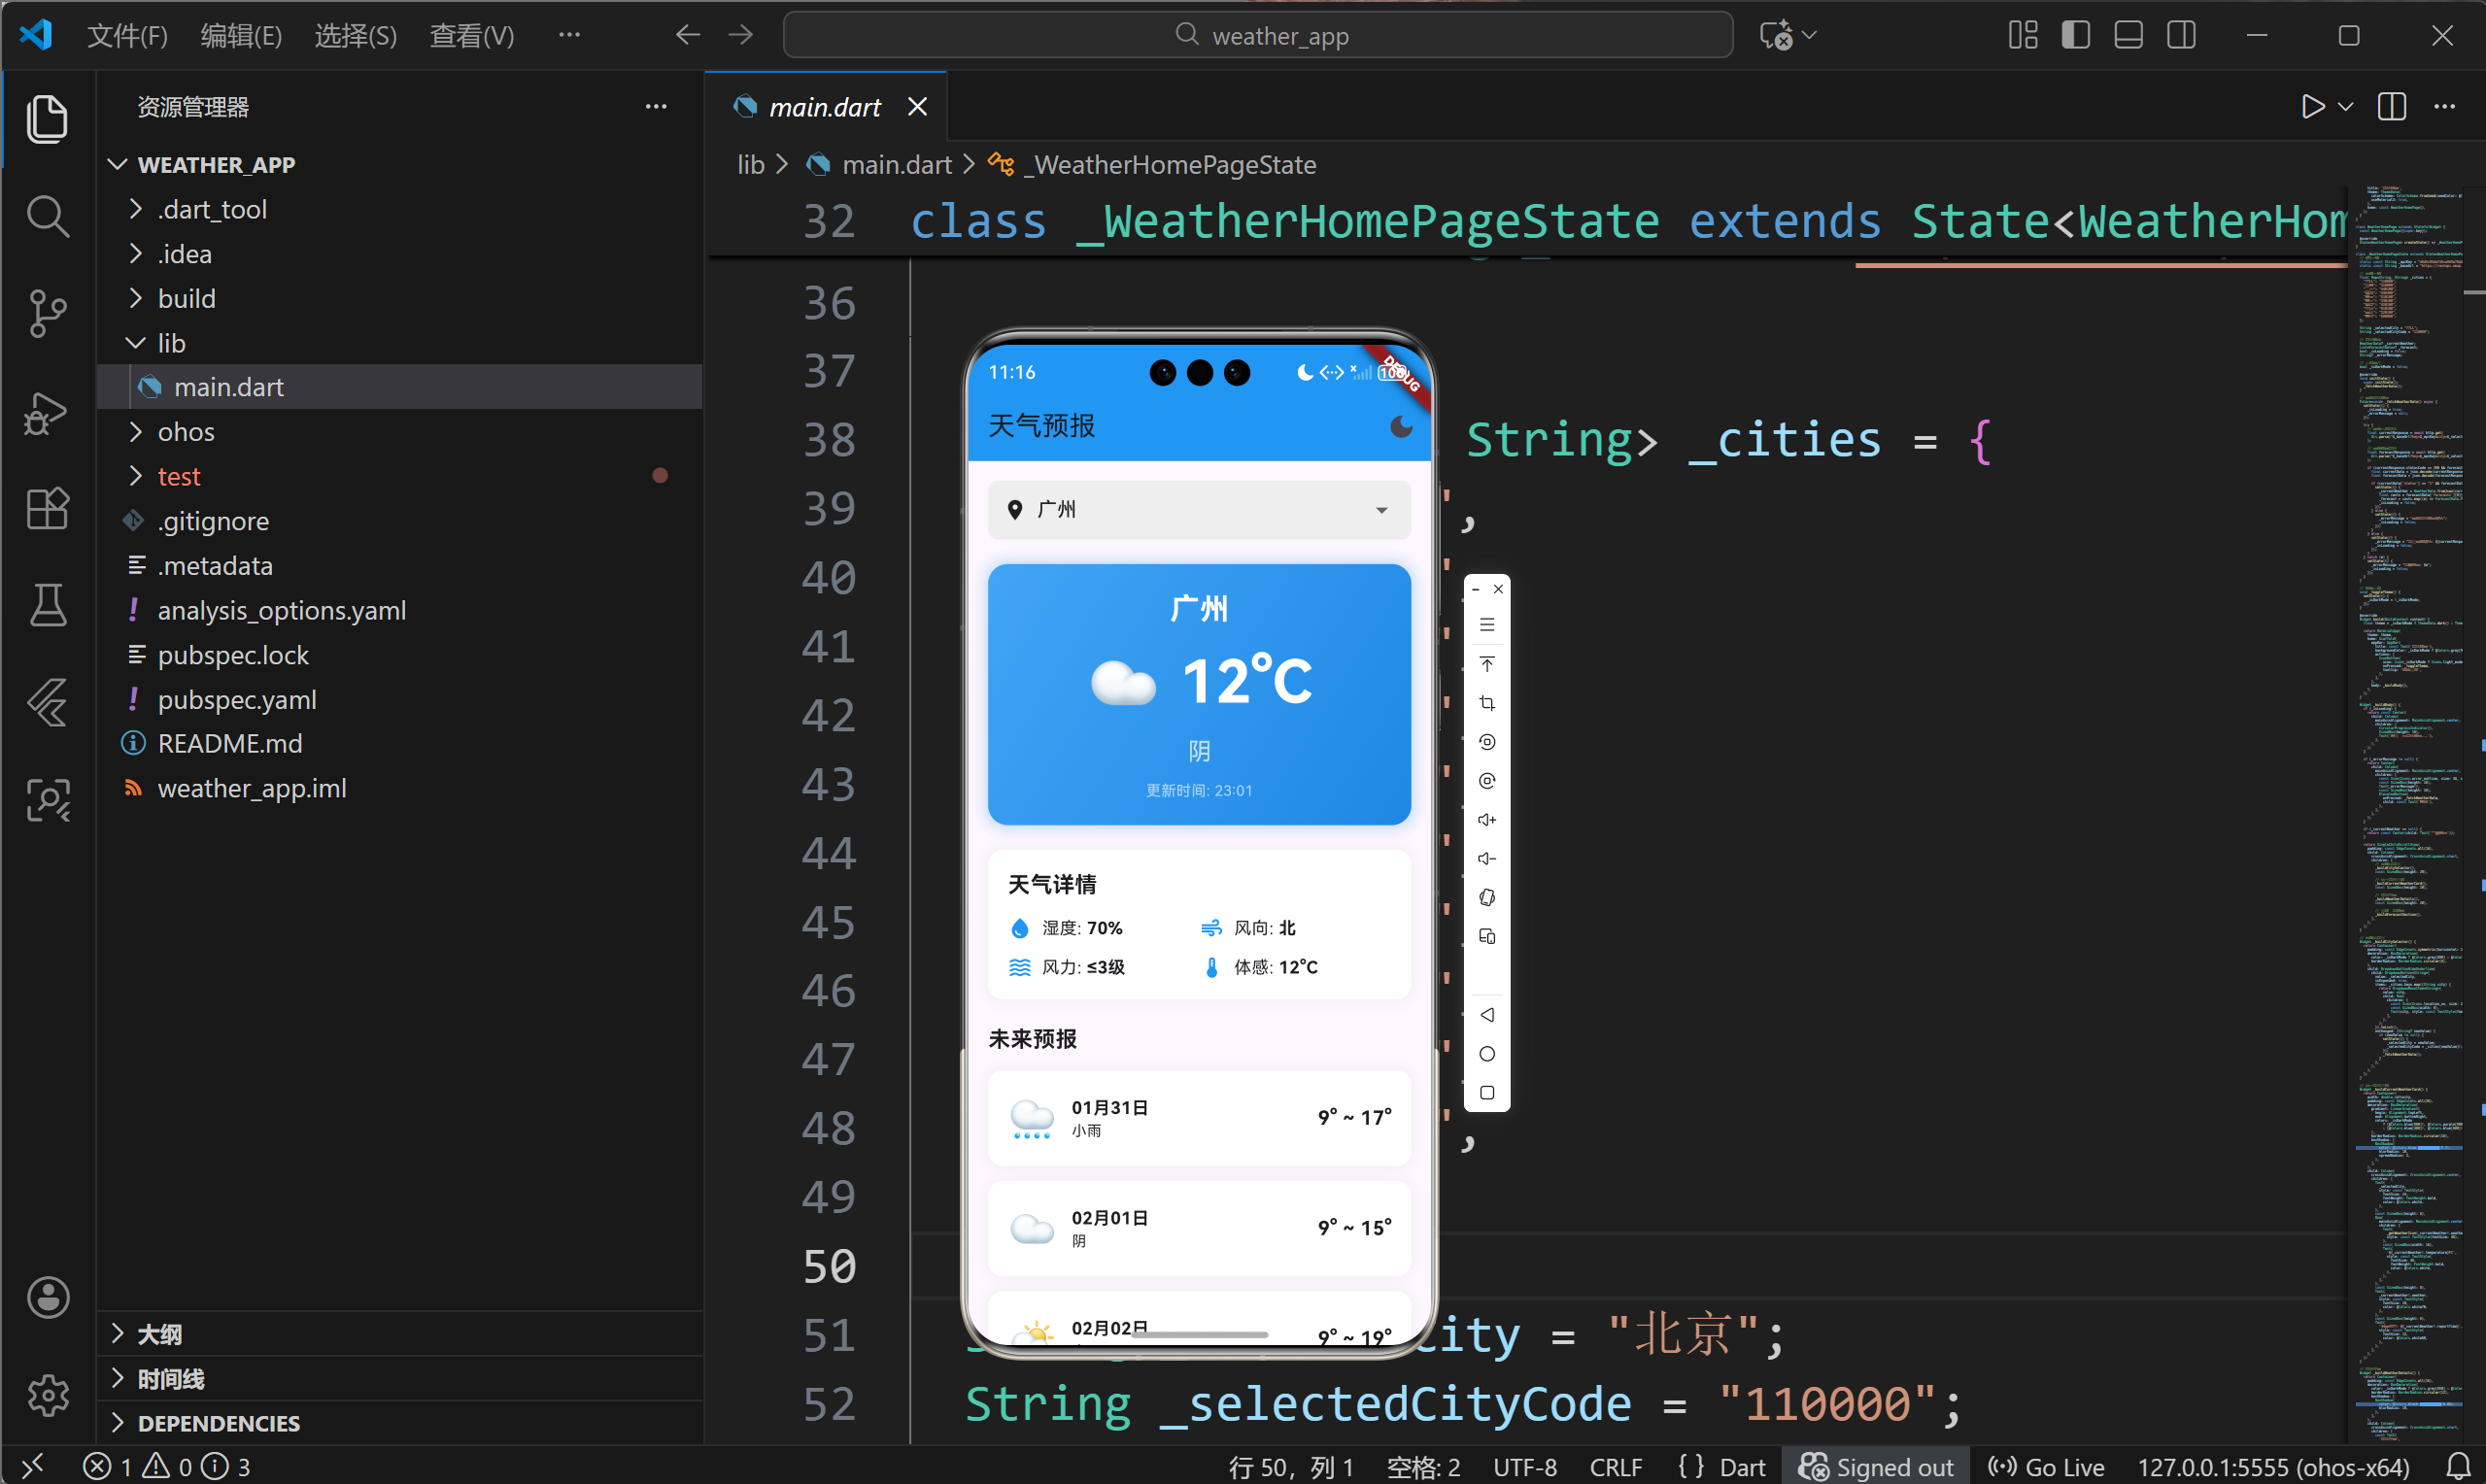Open the 广州 city dropdown
Viewport: 2486px width, 1484px height.
[1199, 510]
